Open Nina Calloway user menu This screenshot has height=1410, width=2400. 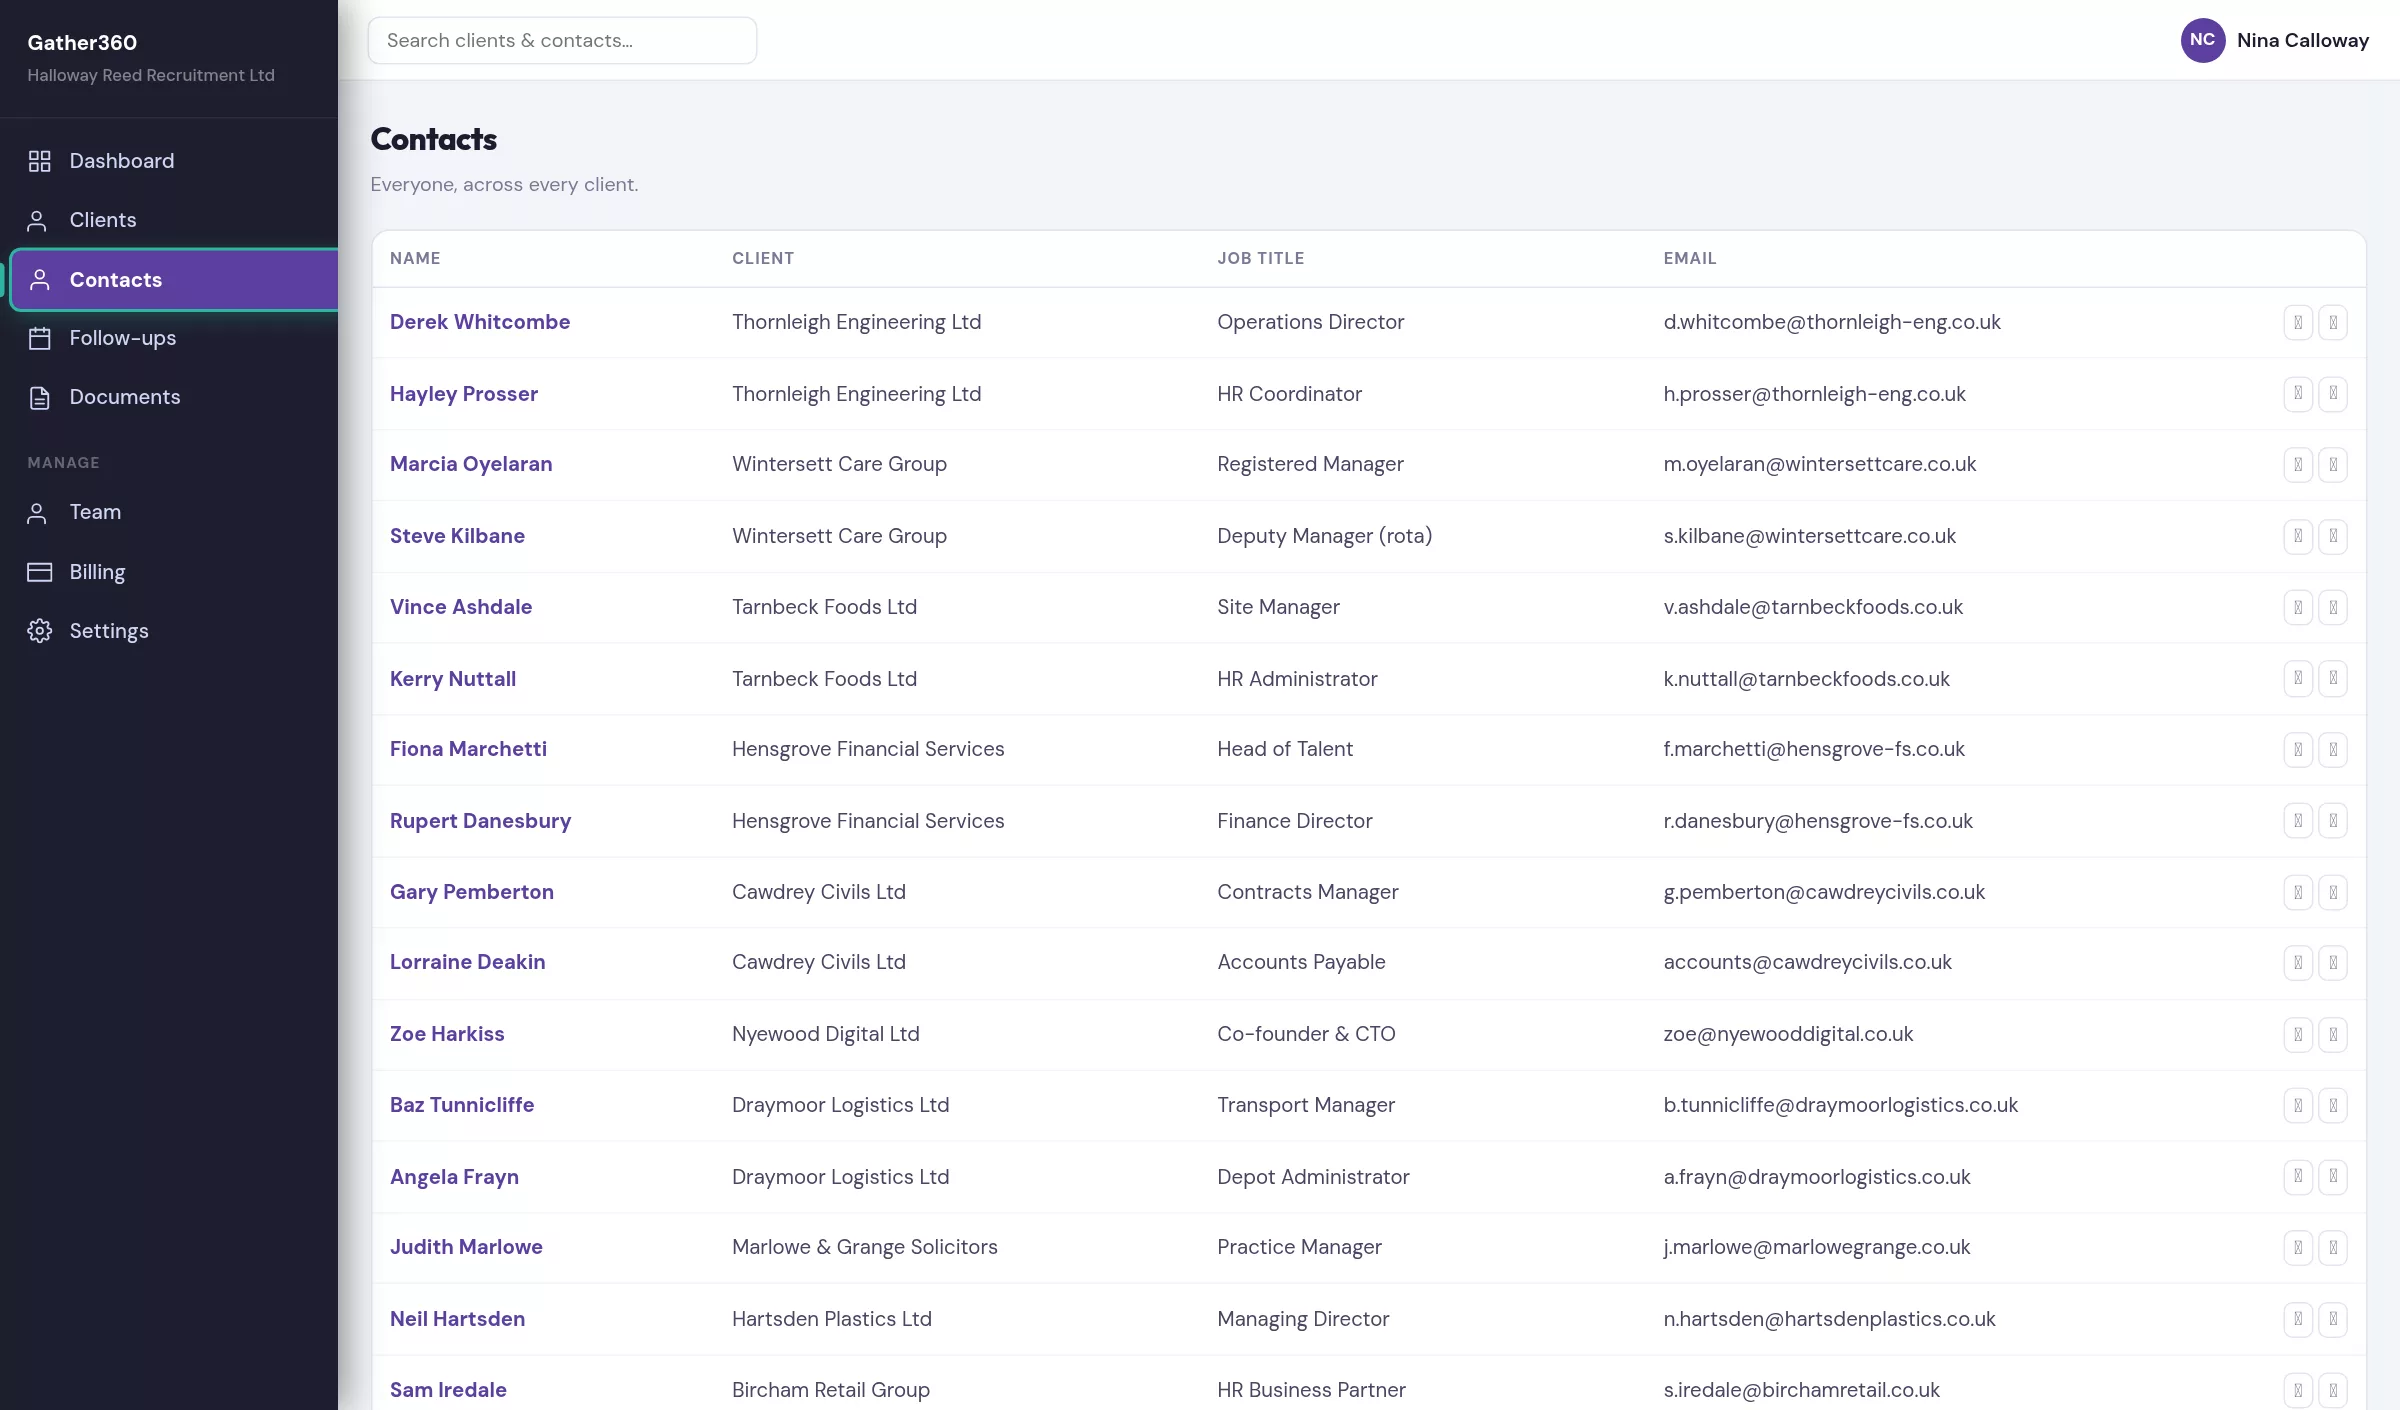[2274, 40]
